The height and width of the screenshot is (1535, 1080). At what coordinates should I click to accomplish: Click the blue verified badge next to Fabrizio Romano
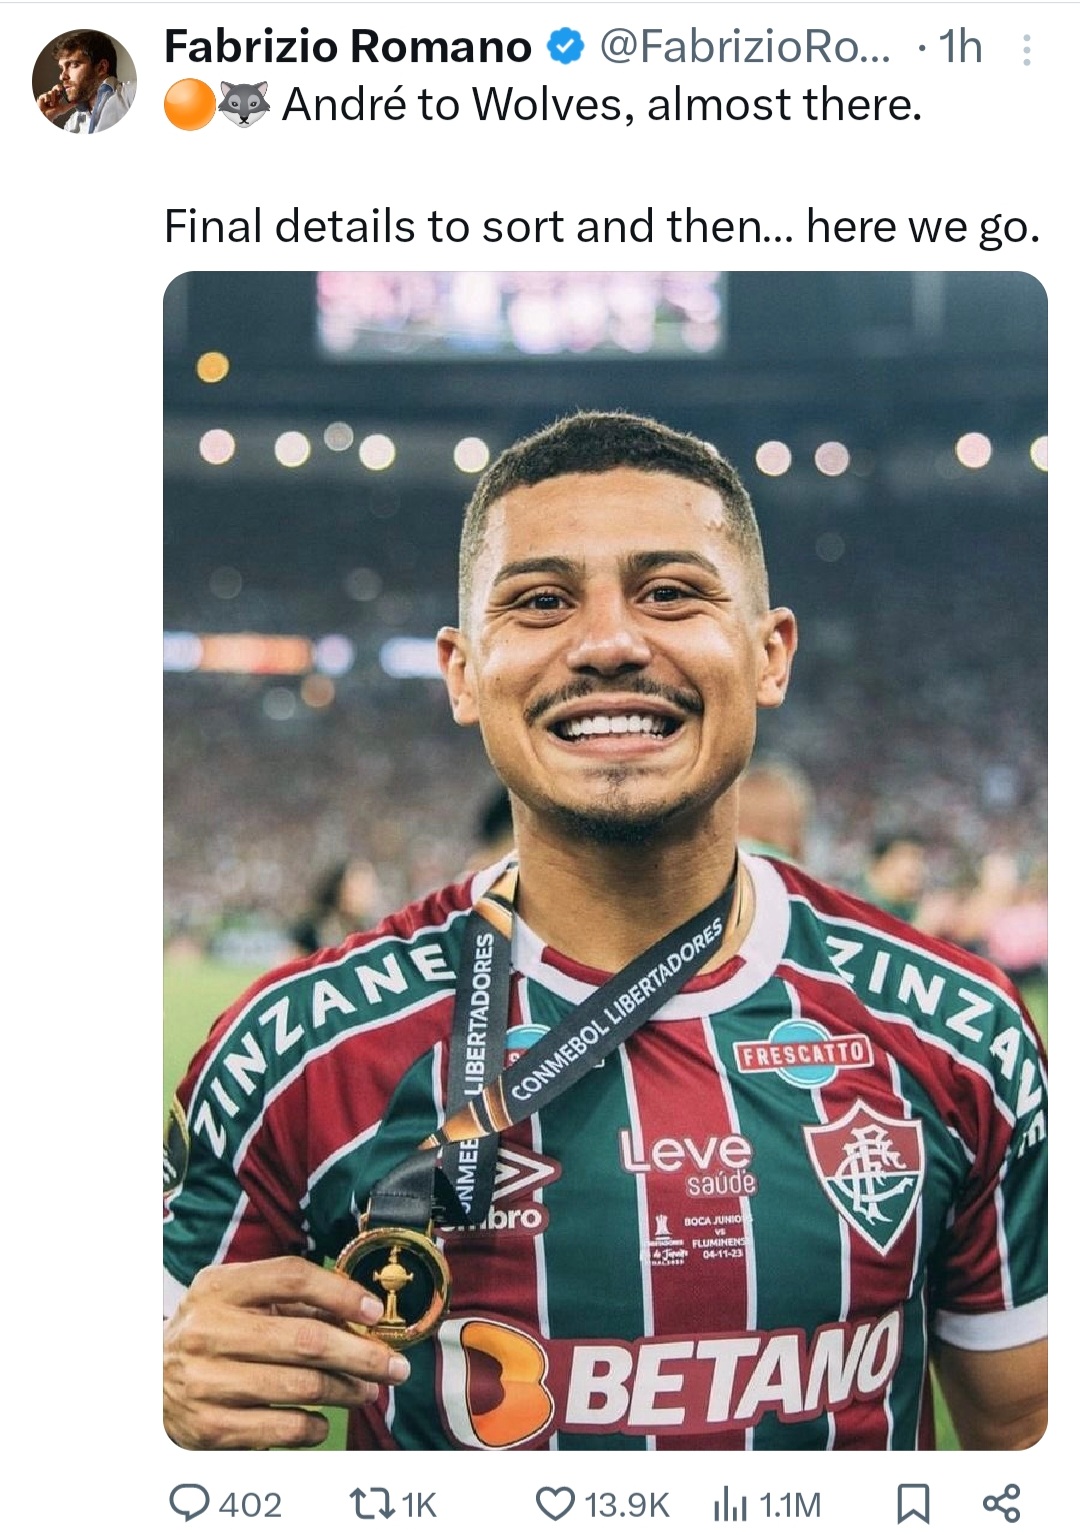[x=567, y=45]
